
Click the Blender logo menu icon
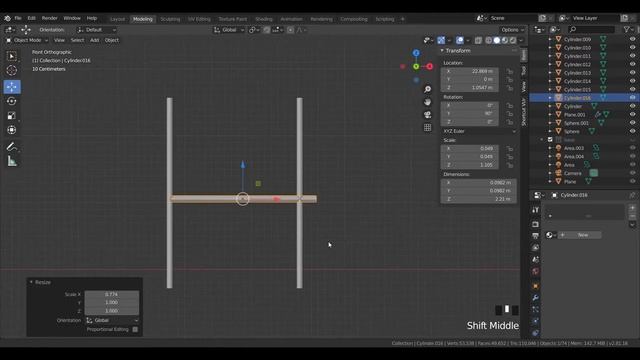pos(7,18)
